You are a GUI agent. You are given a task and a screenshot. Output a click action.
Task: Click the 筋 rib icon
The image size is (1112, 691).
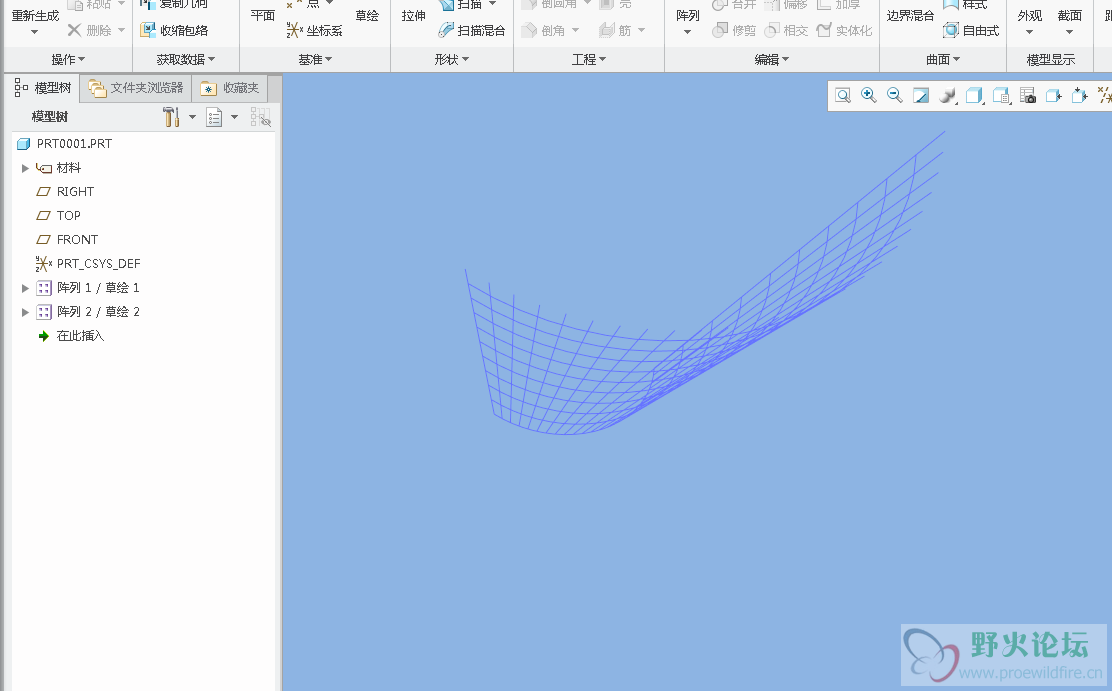pos(606,30)
